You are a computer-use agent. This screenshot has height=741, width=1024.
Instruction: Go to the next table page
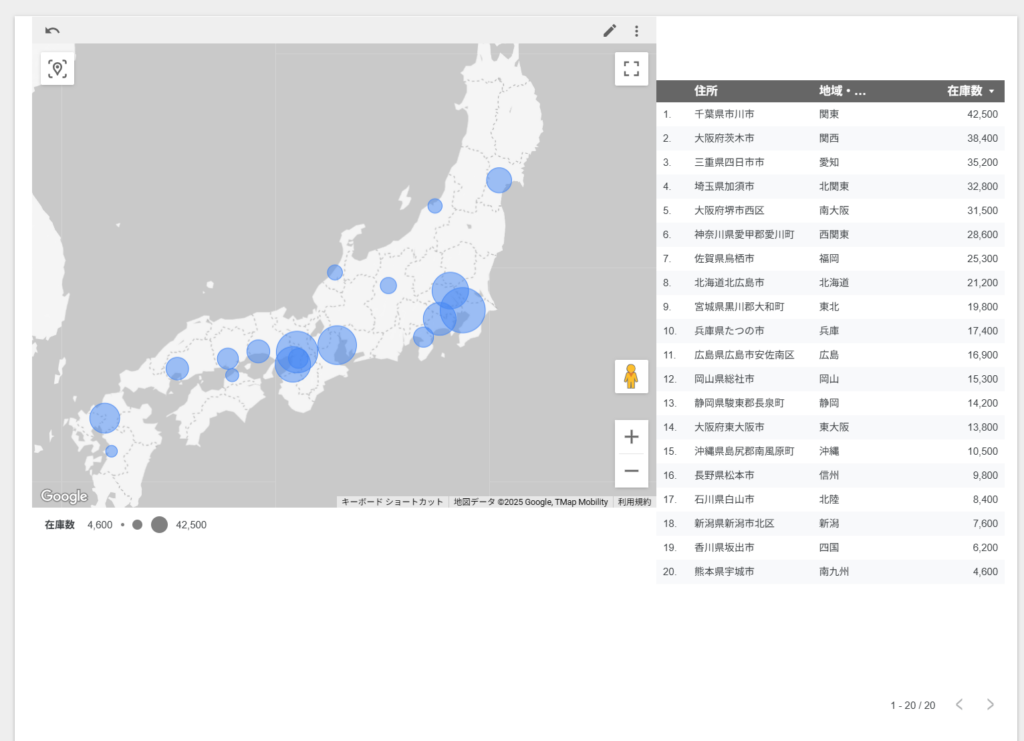click(990, 704)
